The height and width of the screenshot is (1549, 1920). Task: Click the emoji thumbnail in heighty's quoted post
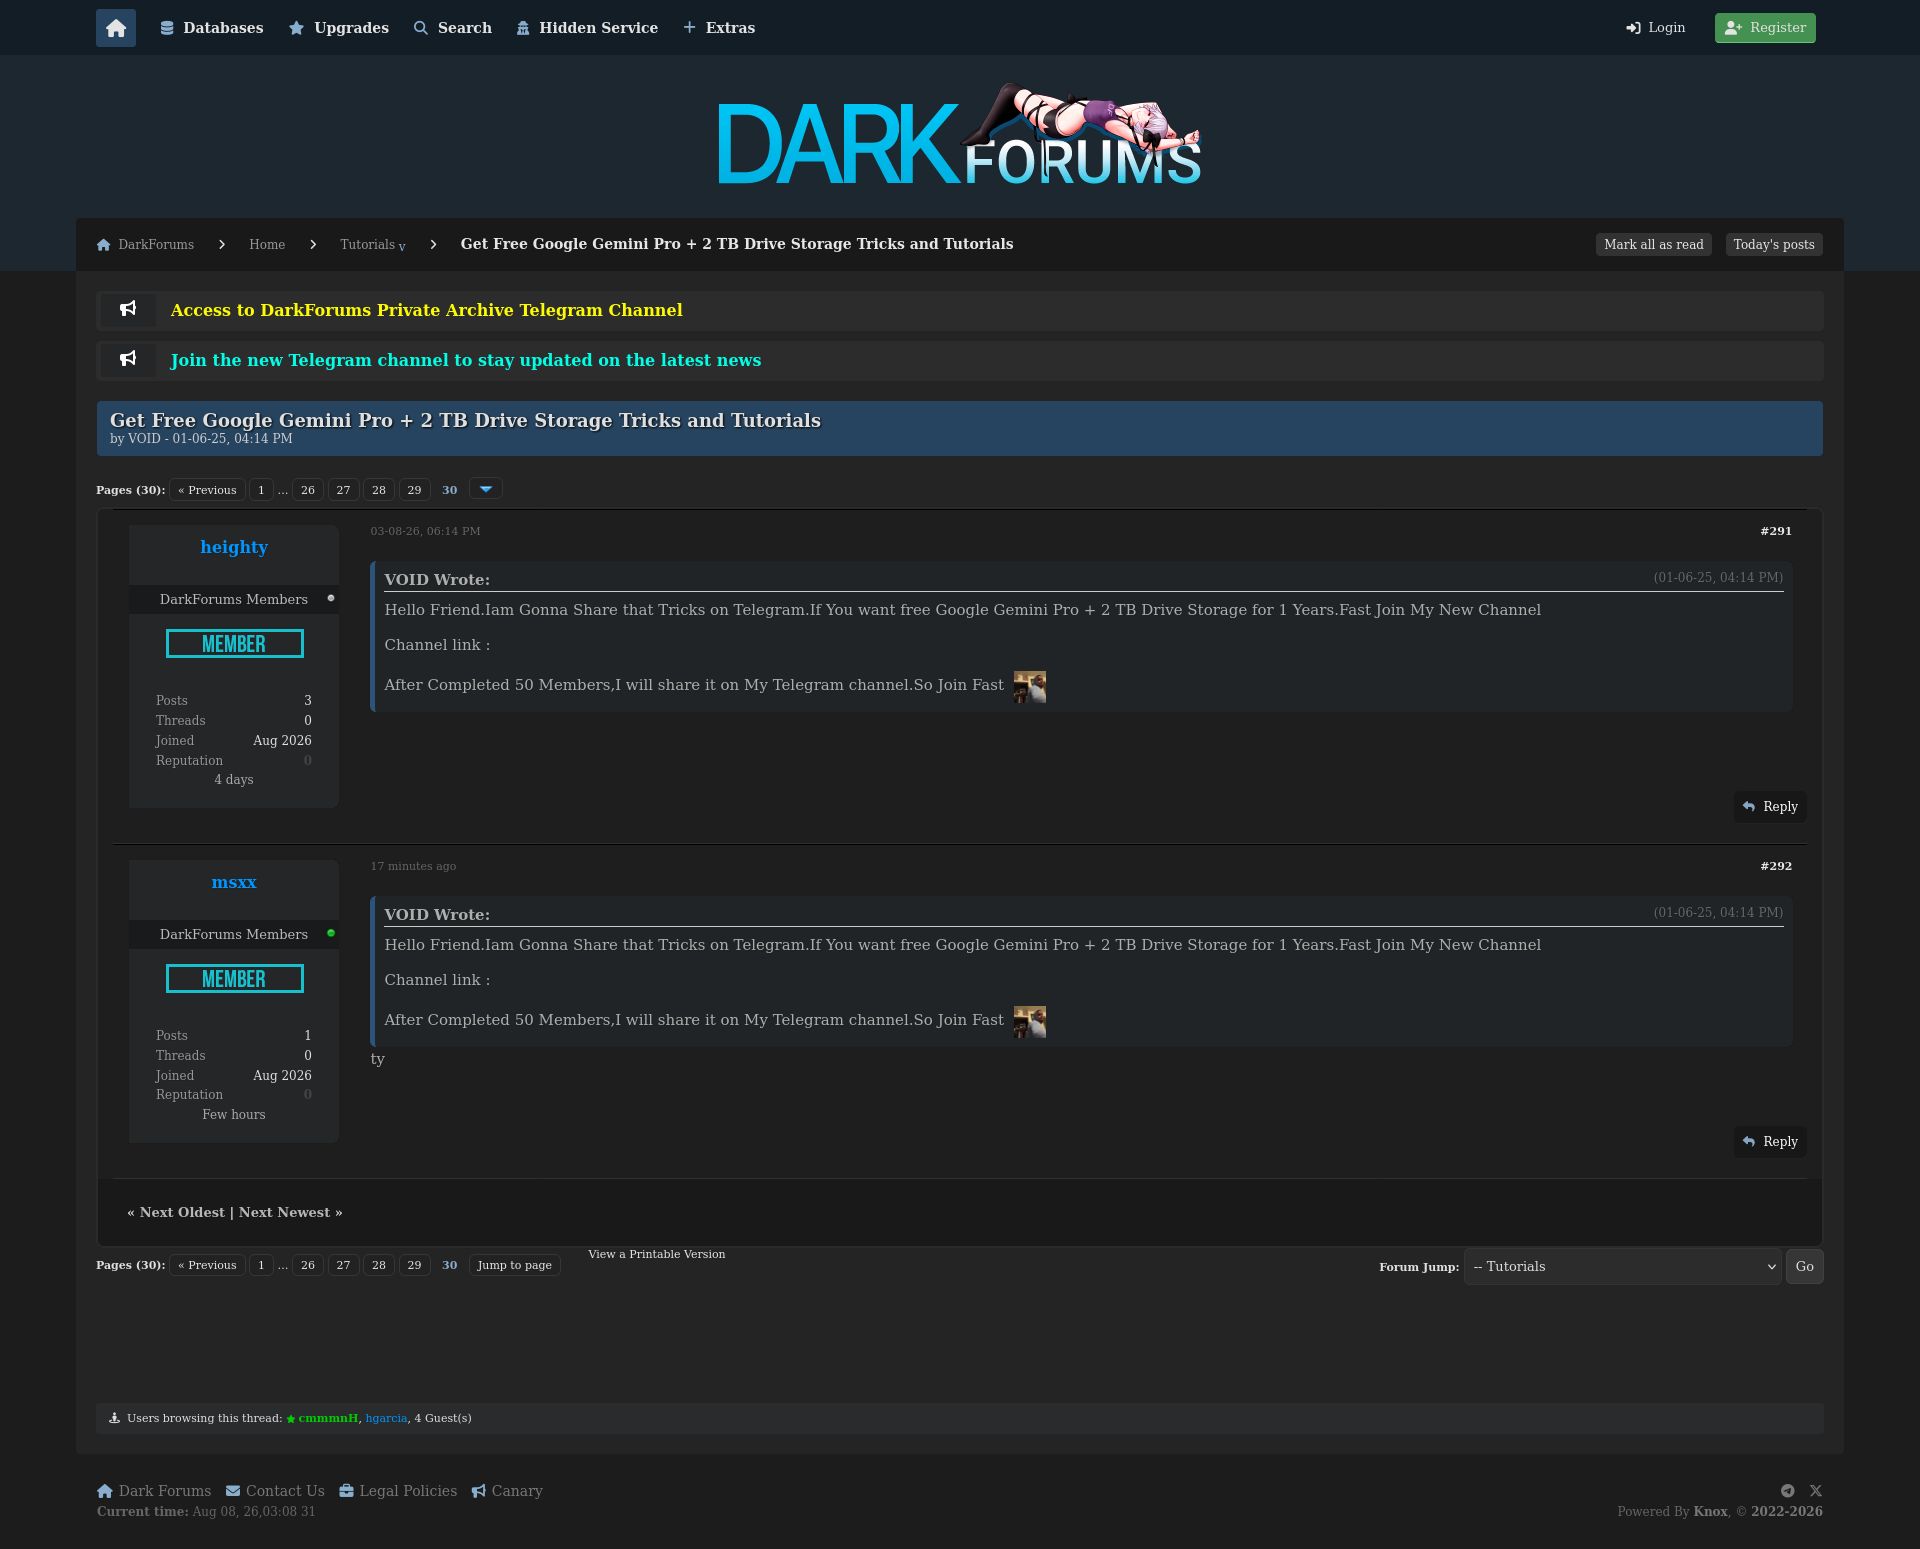pyautogui.click(x=1030, y=687)
